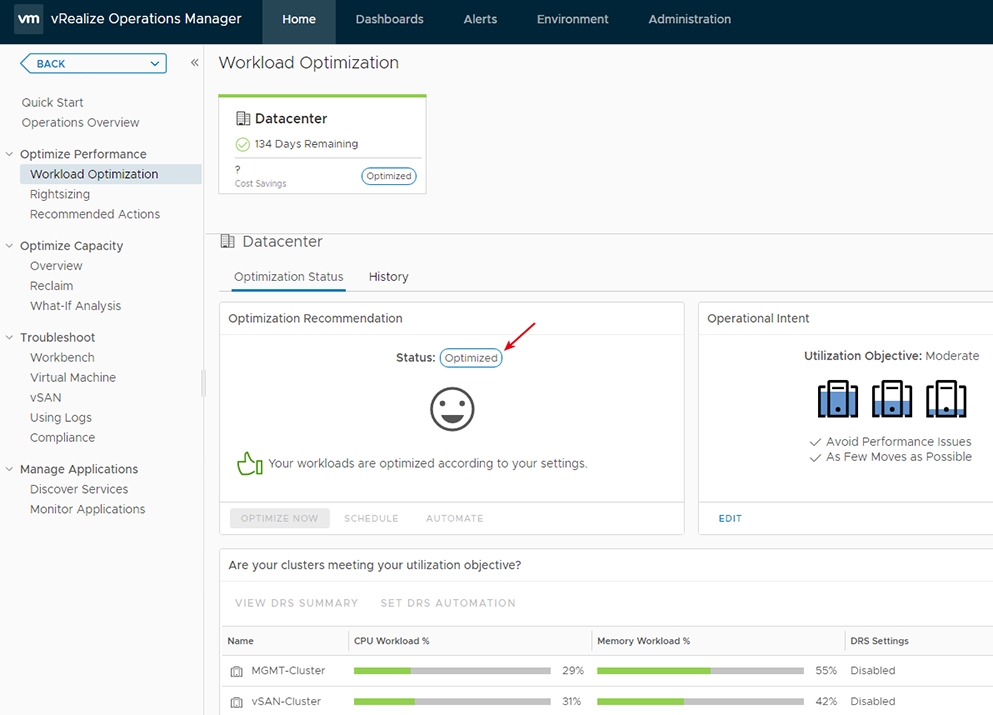This screenshot has height=715, width=993.
Task: Select the Optimization Status tab
Action: coord(289,277)
